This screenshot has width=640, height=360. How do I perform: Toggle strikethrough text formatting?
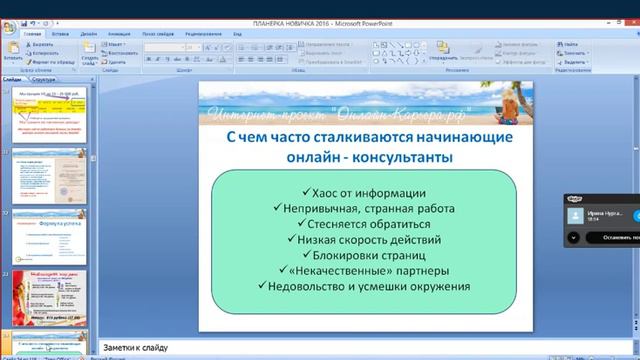177,60
